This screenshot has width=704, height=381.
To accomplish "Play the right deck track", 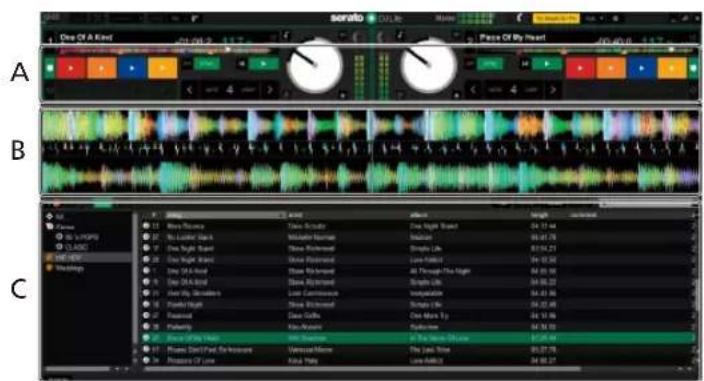I will coord(546,64).
